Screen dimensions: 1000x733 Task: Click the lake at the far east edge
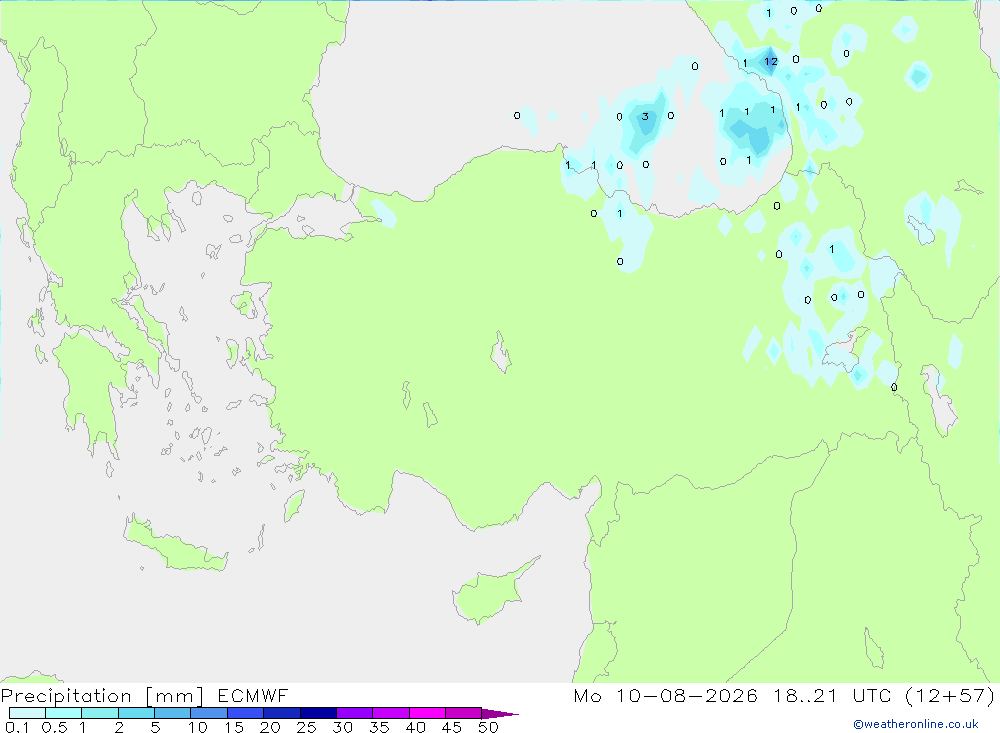tap(939, 399)
